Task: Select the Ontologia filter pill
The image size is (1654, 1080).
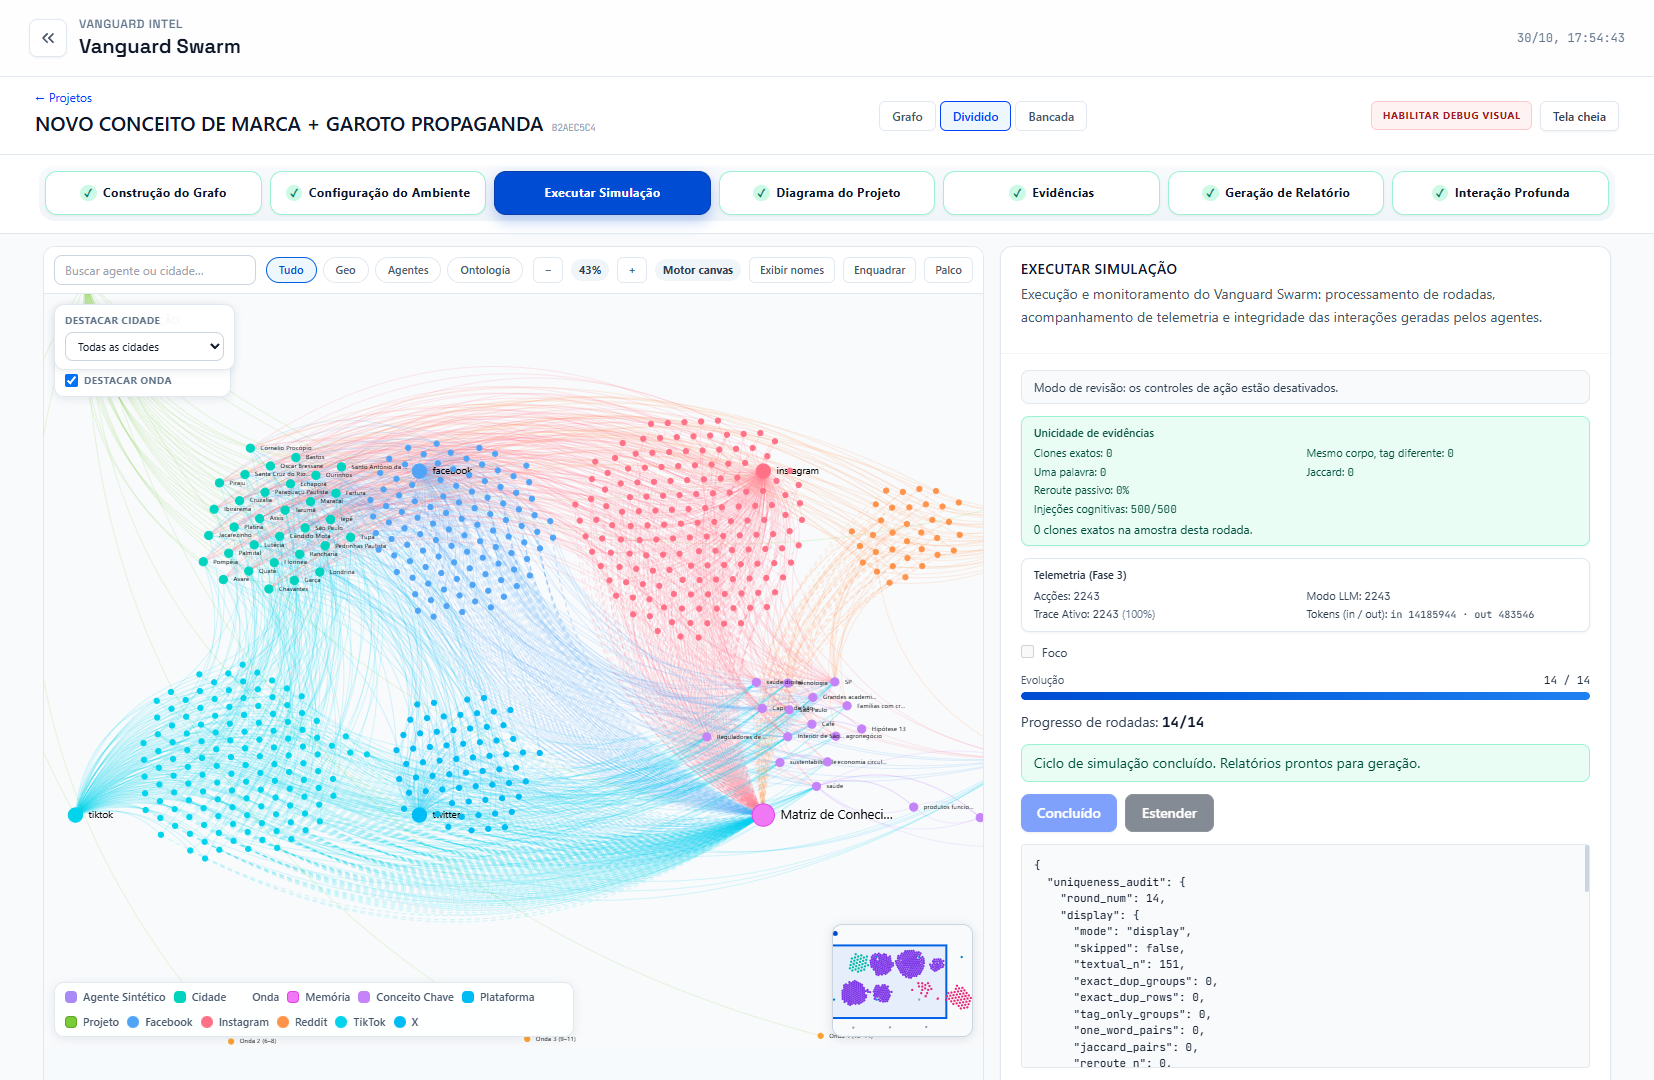Action: pos(485,270)
